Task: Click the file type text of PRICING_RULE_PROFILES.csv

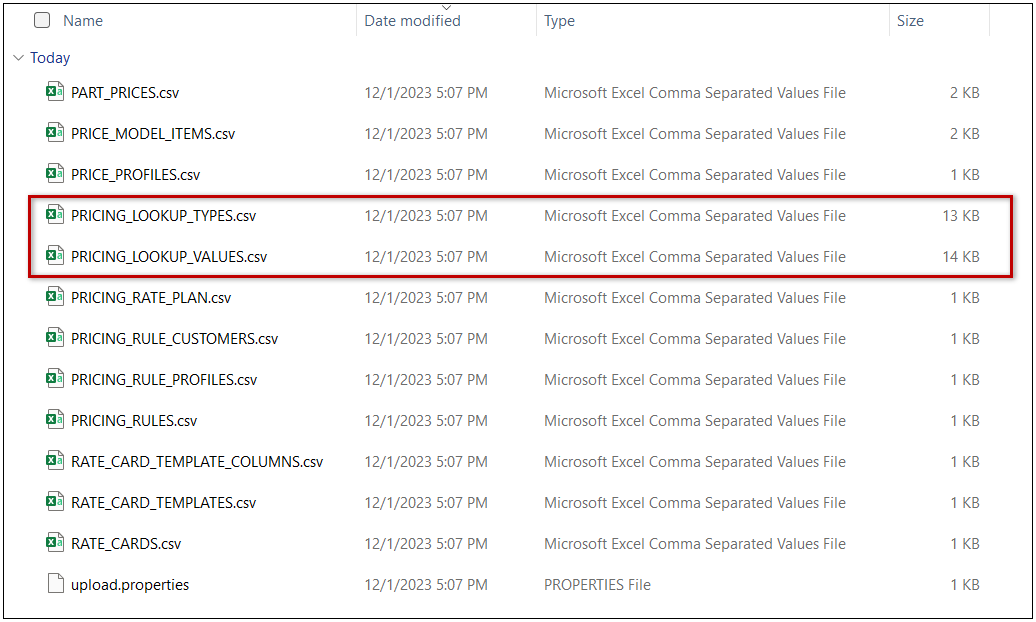Action: point(694,380)
